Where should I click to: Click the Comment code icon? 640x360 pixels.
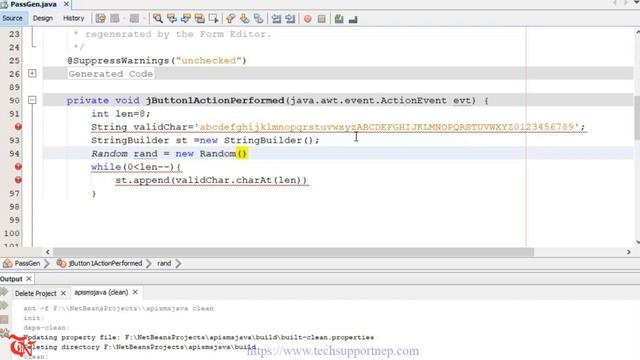(x=339, y=18)
